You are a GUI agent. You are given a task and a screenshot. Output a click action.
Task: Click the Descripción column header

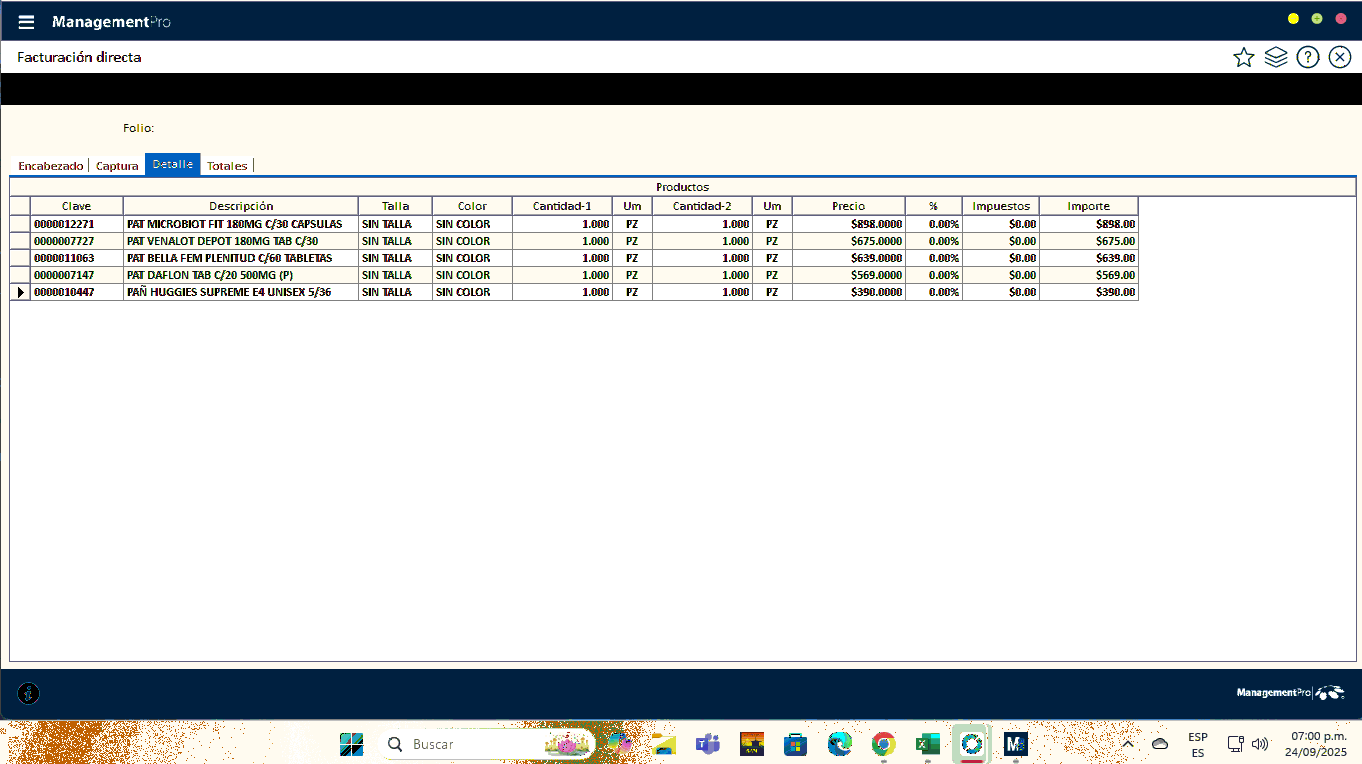(240, 206)
